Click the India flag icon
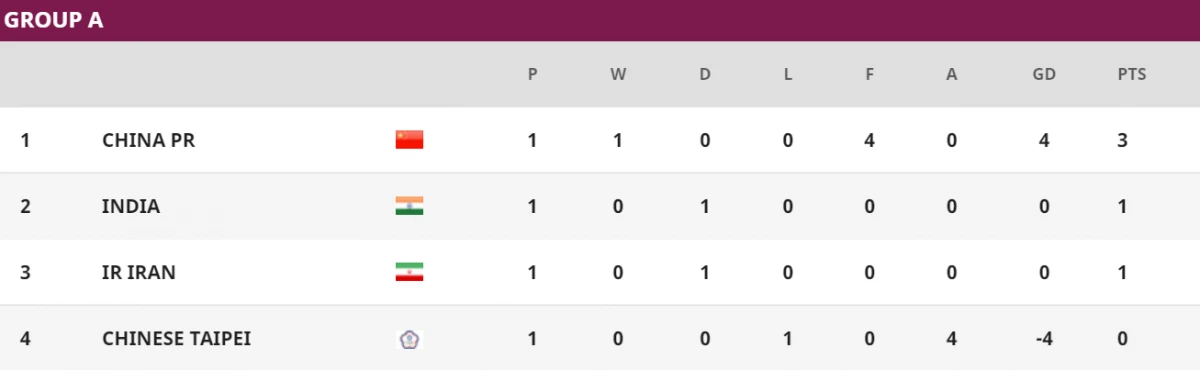 click(409, 206)
